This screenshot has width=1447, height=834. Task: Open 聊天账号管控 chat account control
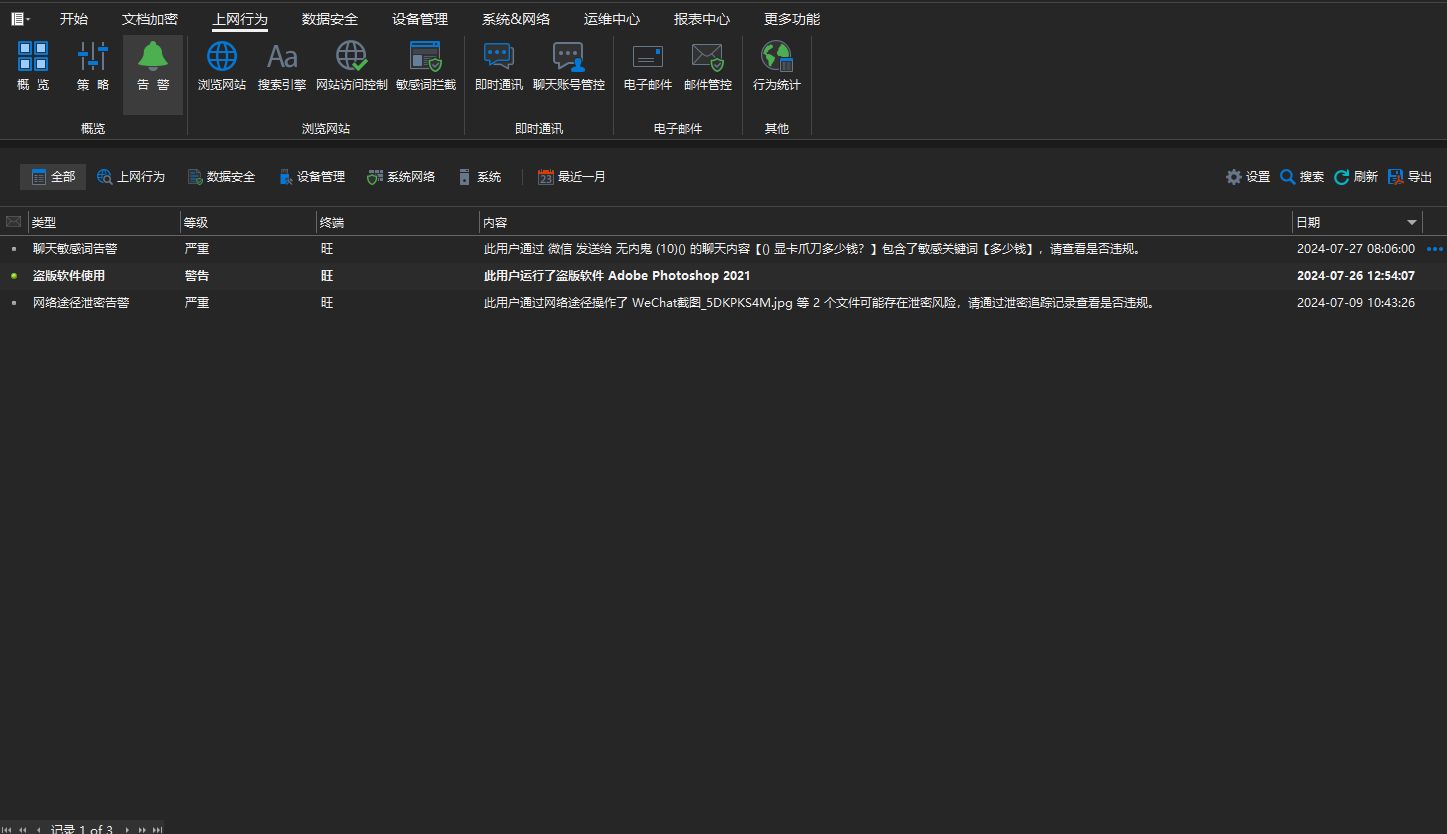[569, 66]
